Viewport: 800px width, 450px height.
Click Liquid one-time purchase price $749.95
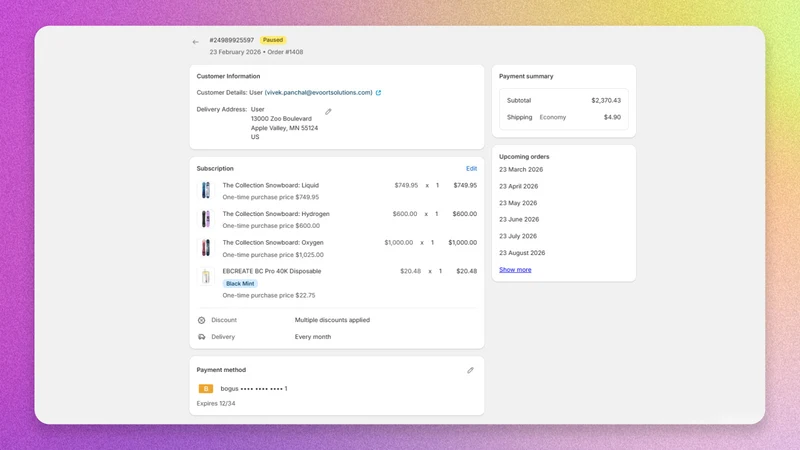pyautogui.click(x=270, y=197)
